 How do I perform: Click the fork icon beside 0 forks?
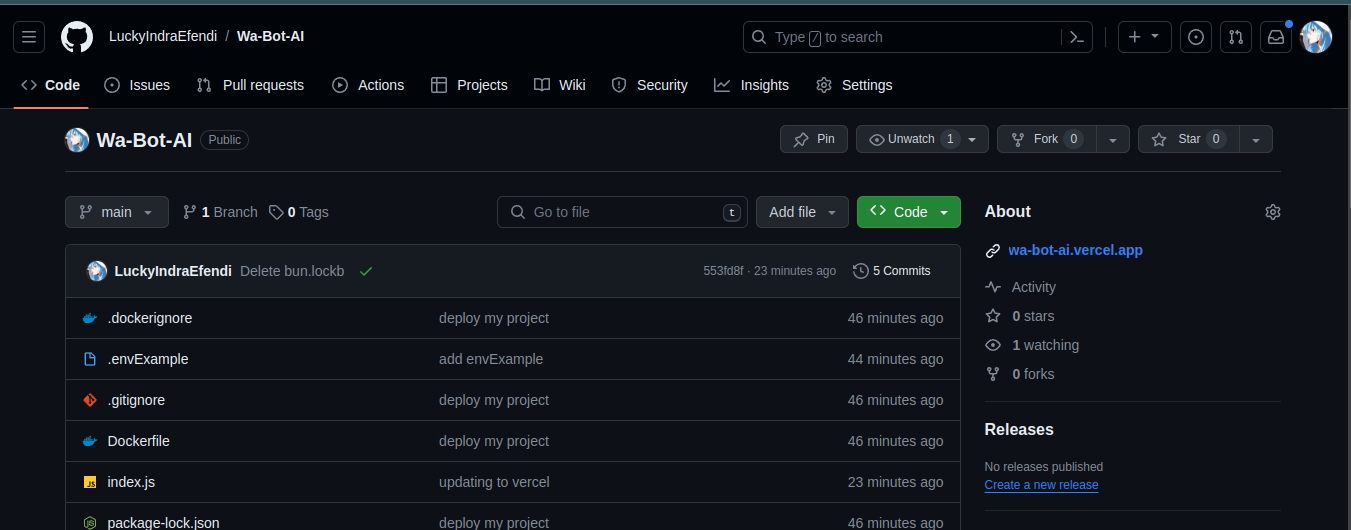[993, 374]
